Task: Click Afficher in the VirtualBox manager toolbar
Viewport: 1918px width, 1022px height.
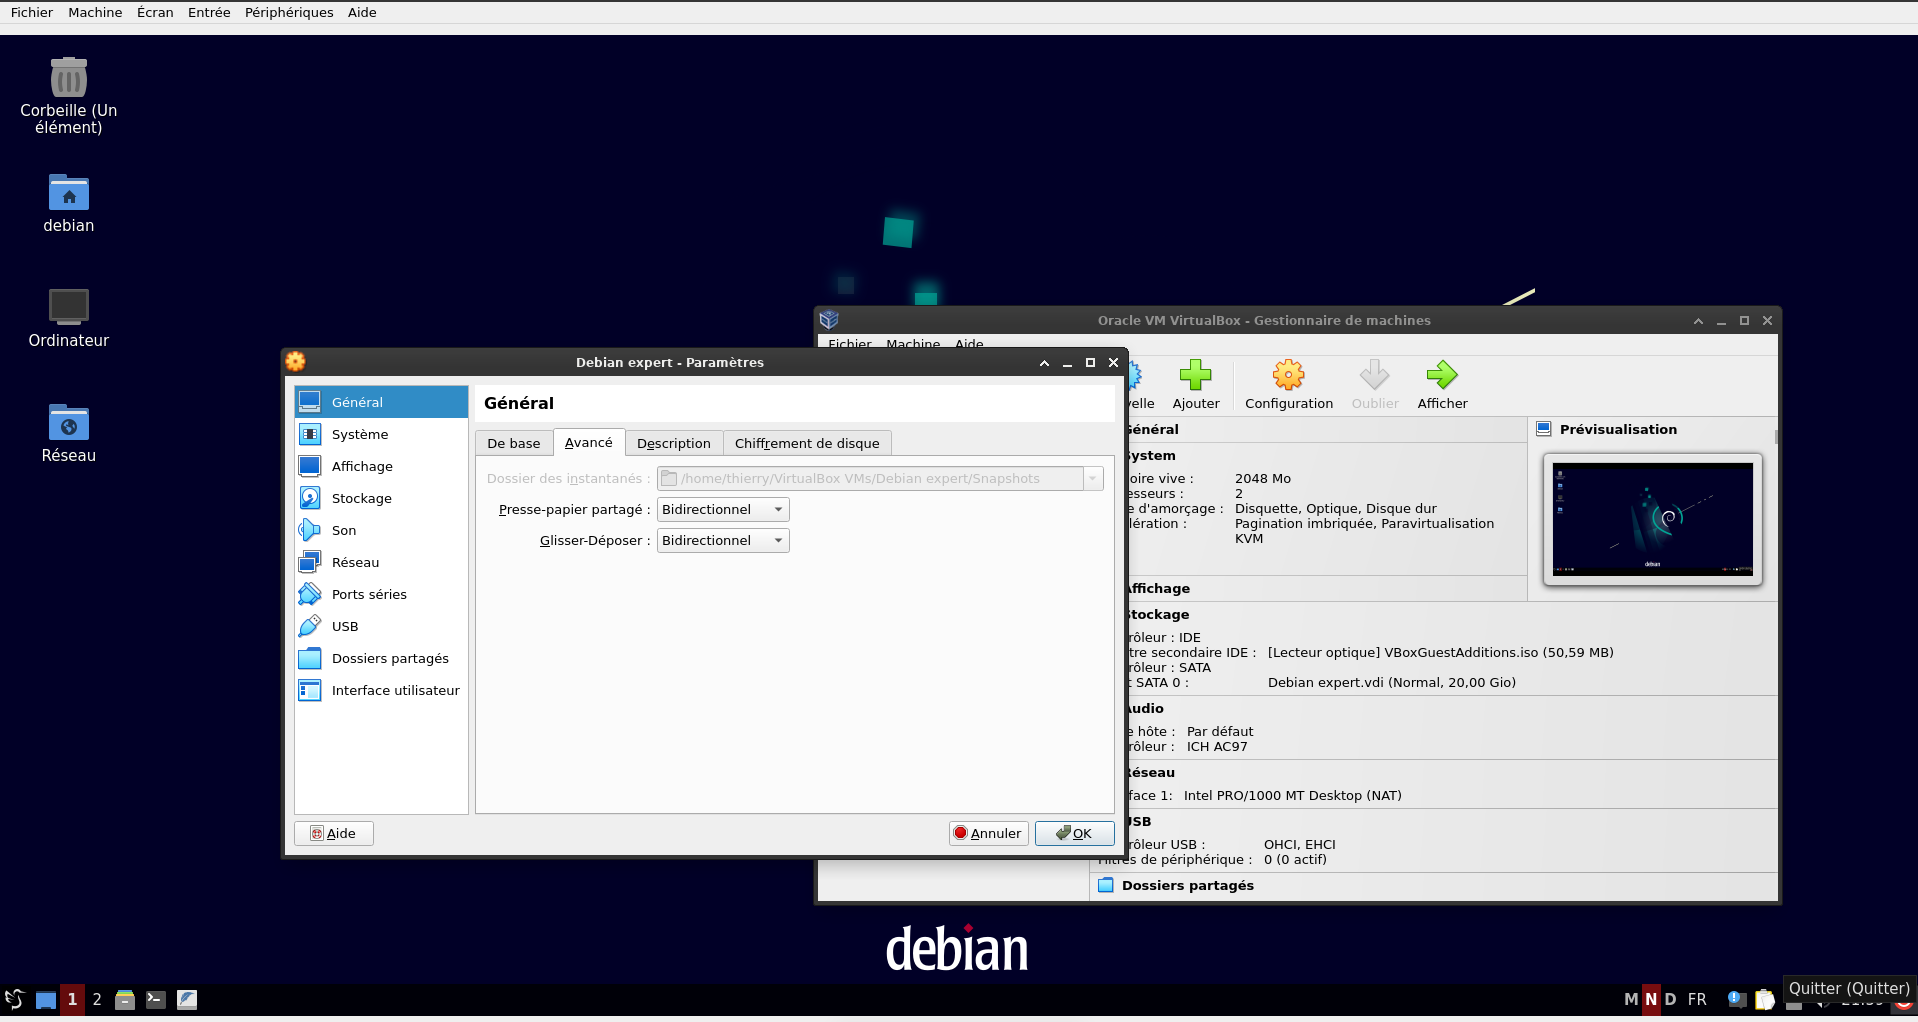Action: (1442, 385)
